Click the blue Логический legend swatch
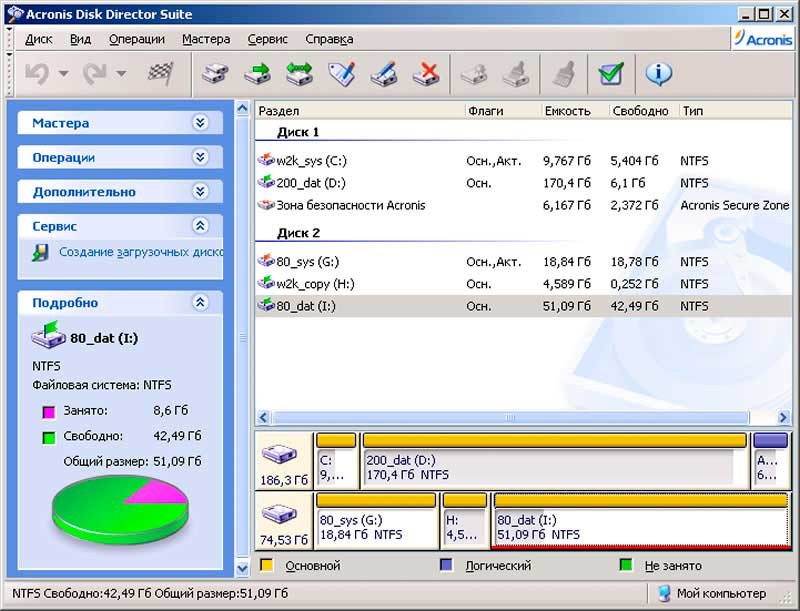This screenshot has width=800, height=611. (x=446, y=565)
